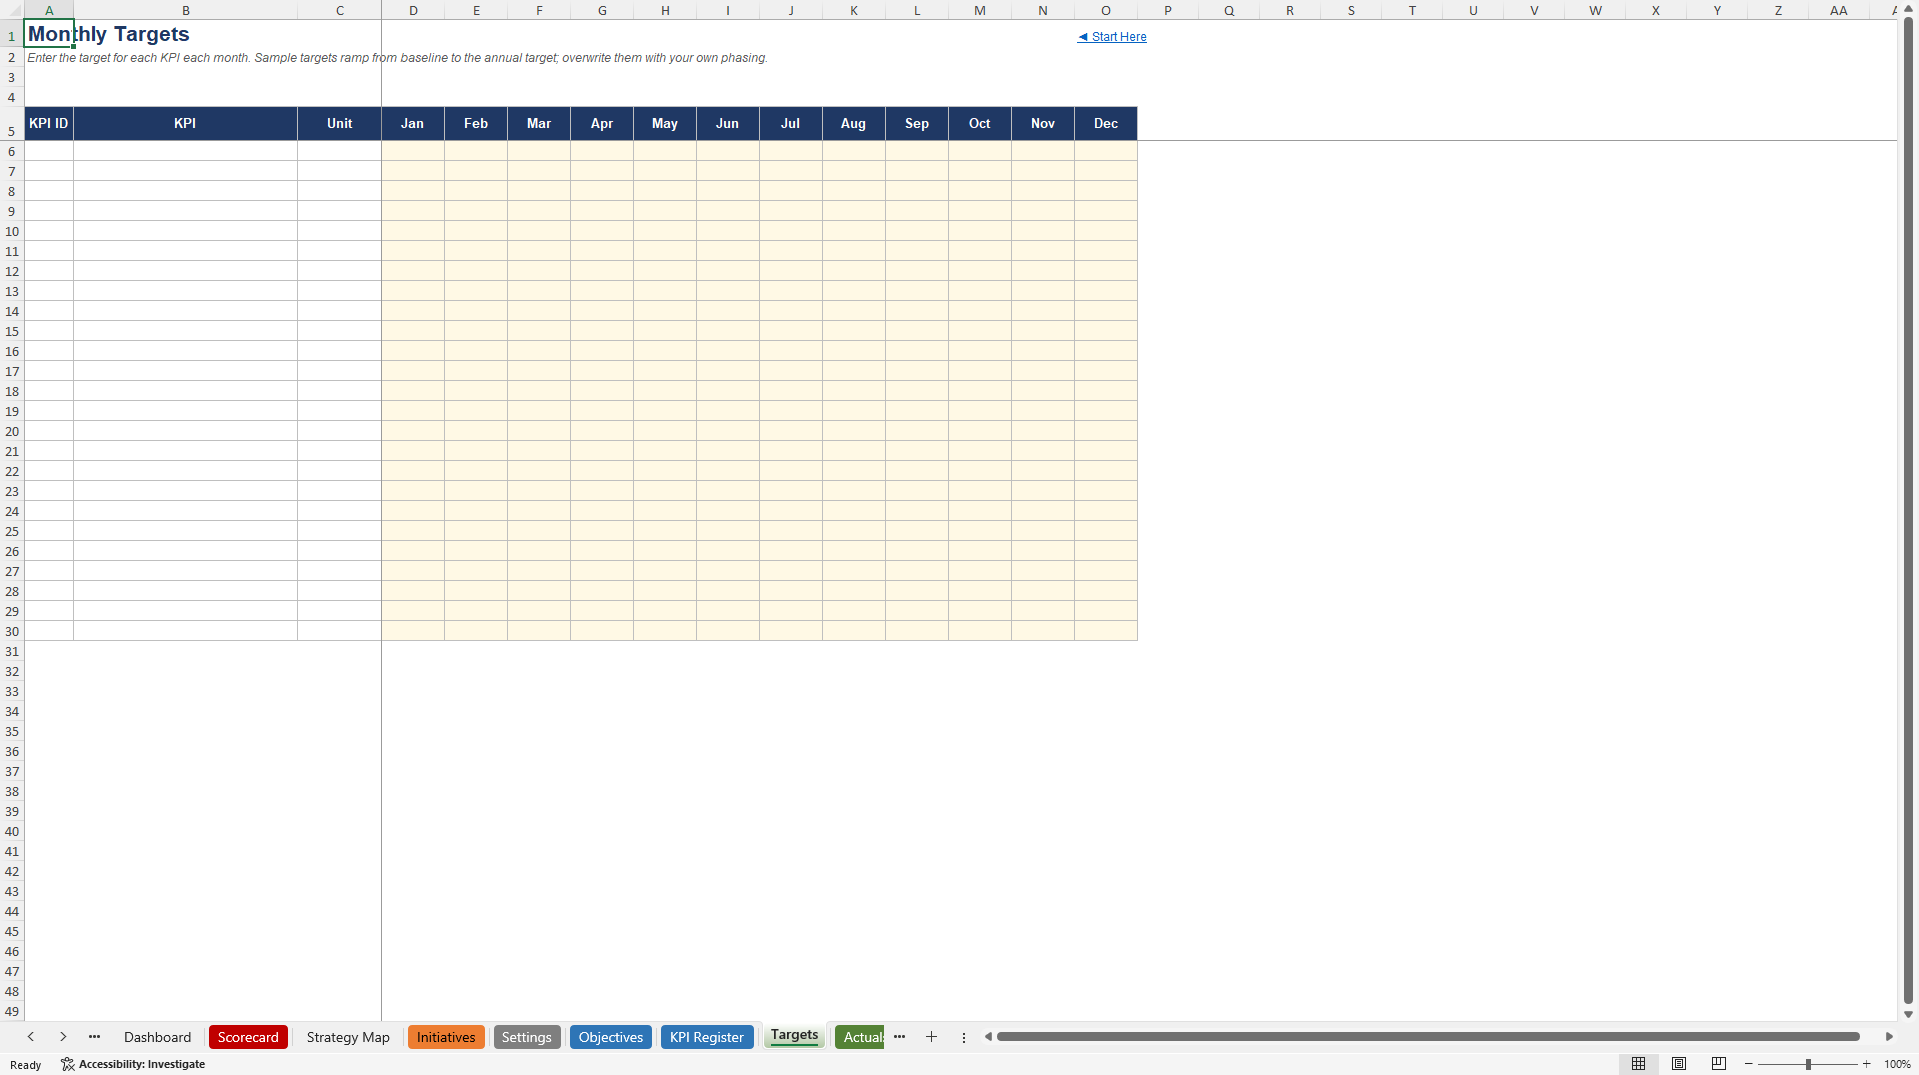Select the Settings sheet tab
1919x1075 pixels.
[x=527, y=1037]
